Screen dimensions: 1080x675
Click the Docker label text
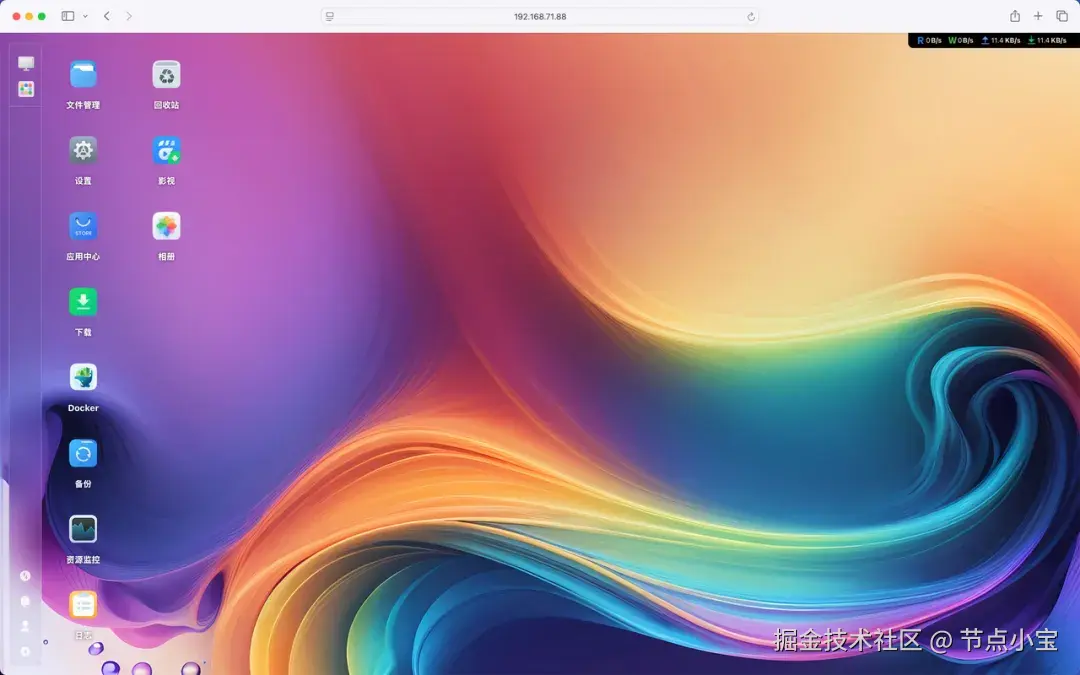point(83,408)
